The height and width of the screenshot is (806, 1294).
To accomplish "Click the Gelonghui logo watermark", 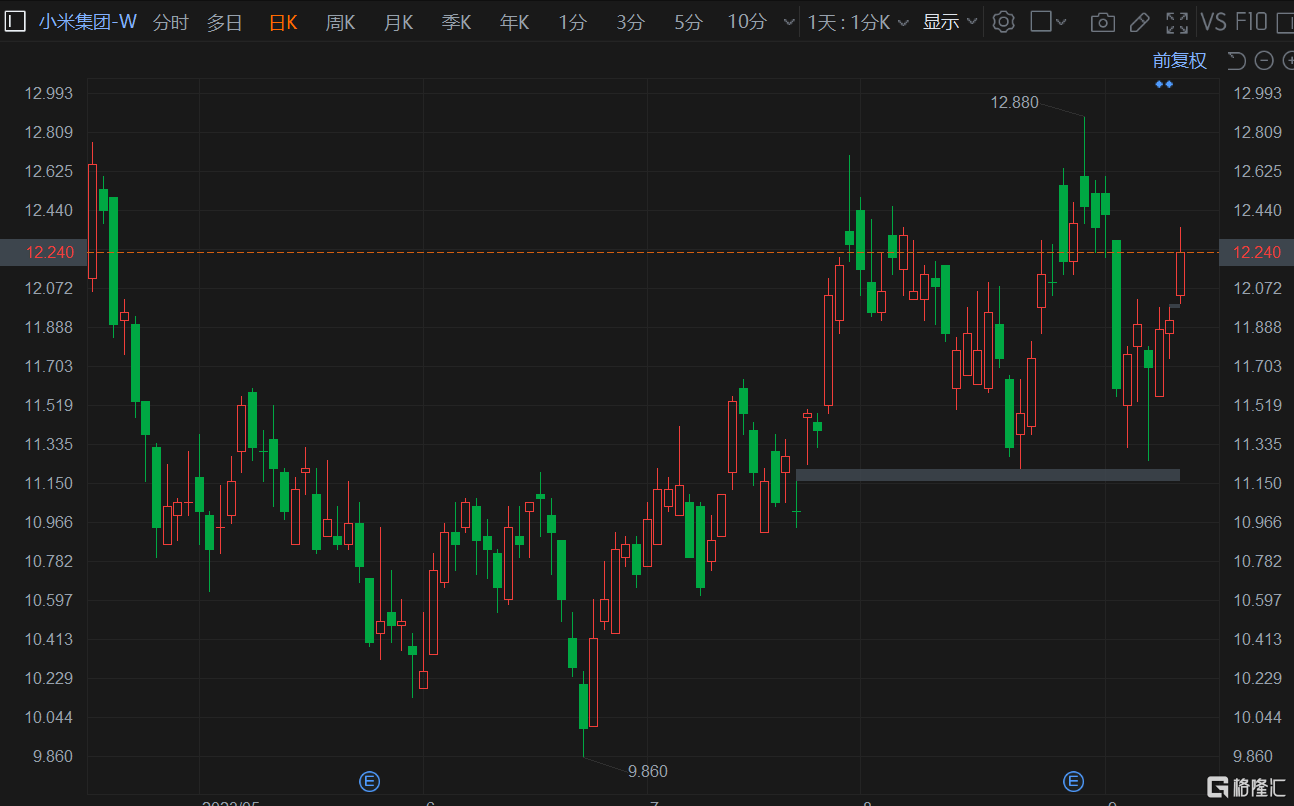I will 1245,787.
